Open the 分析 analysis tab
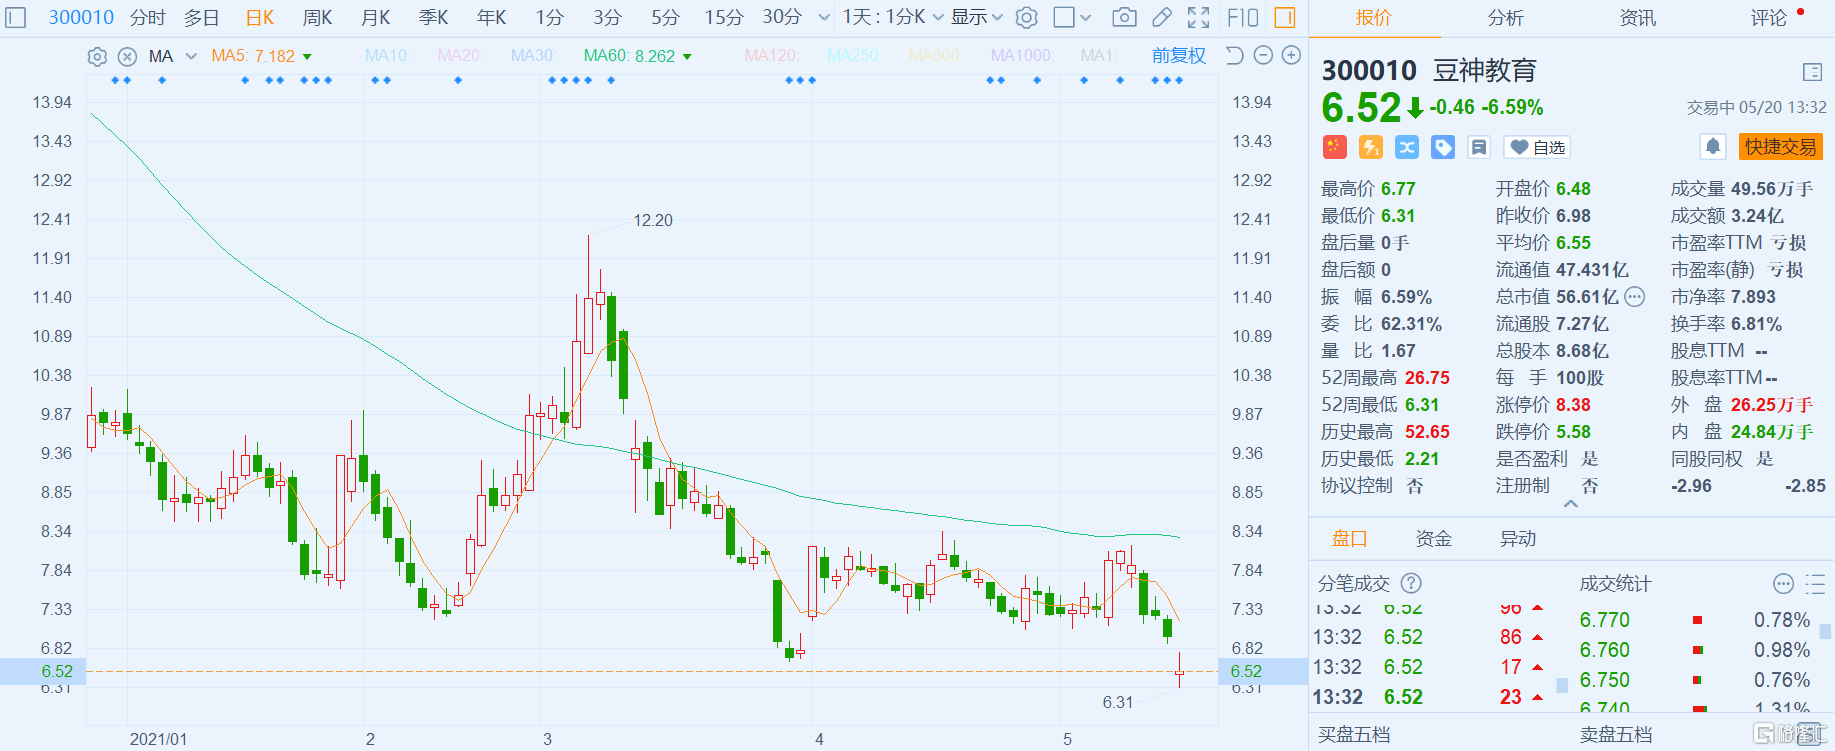This screenshot has height=751, width=1835. pos(1505,18)
